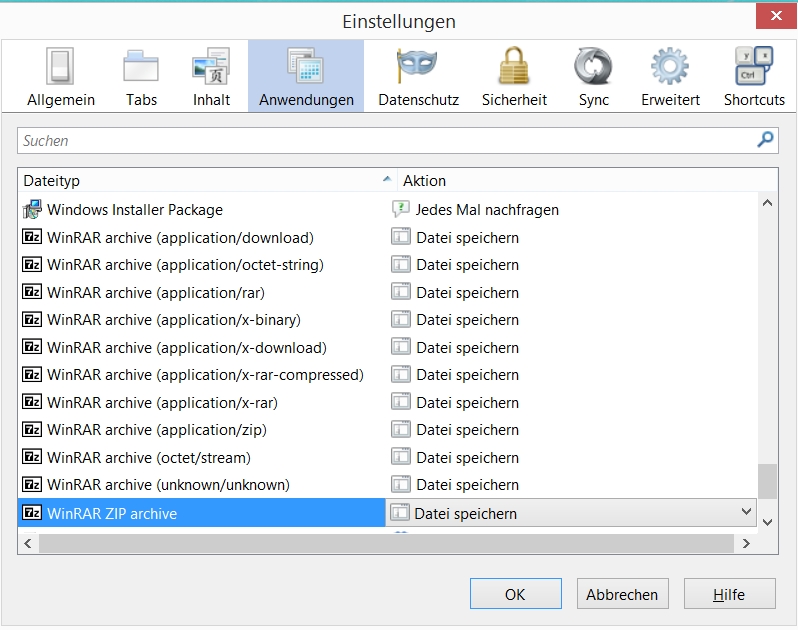Click the 7z icon for application/rar
The width and height of the screenshot is (798, 630).
pos(32,292)
